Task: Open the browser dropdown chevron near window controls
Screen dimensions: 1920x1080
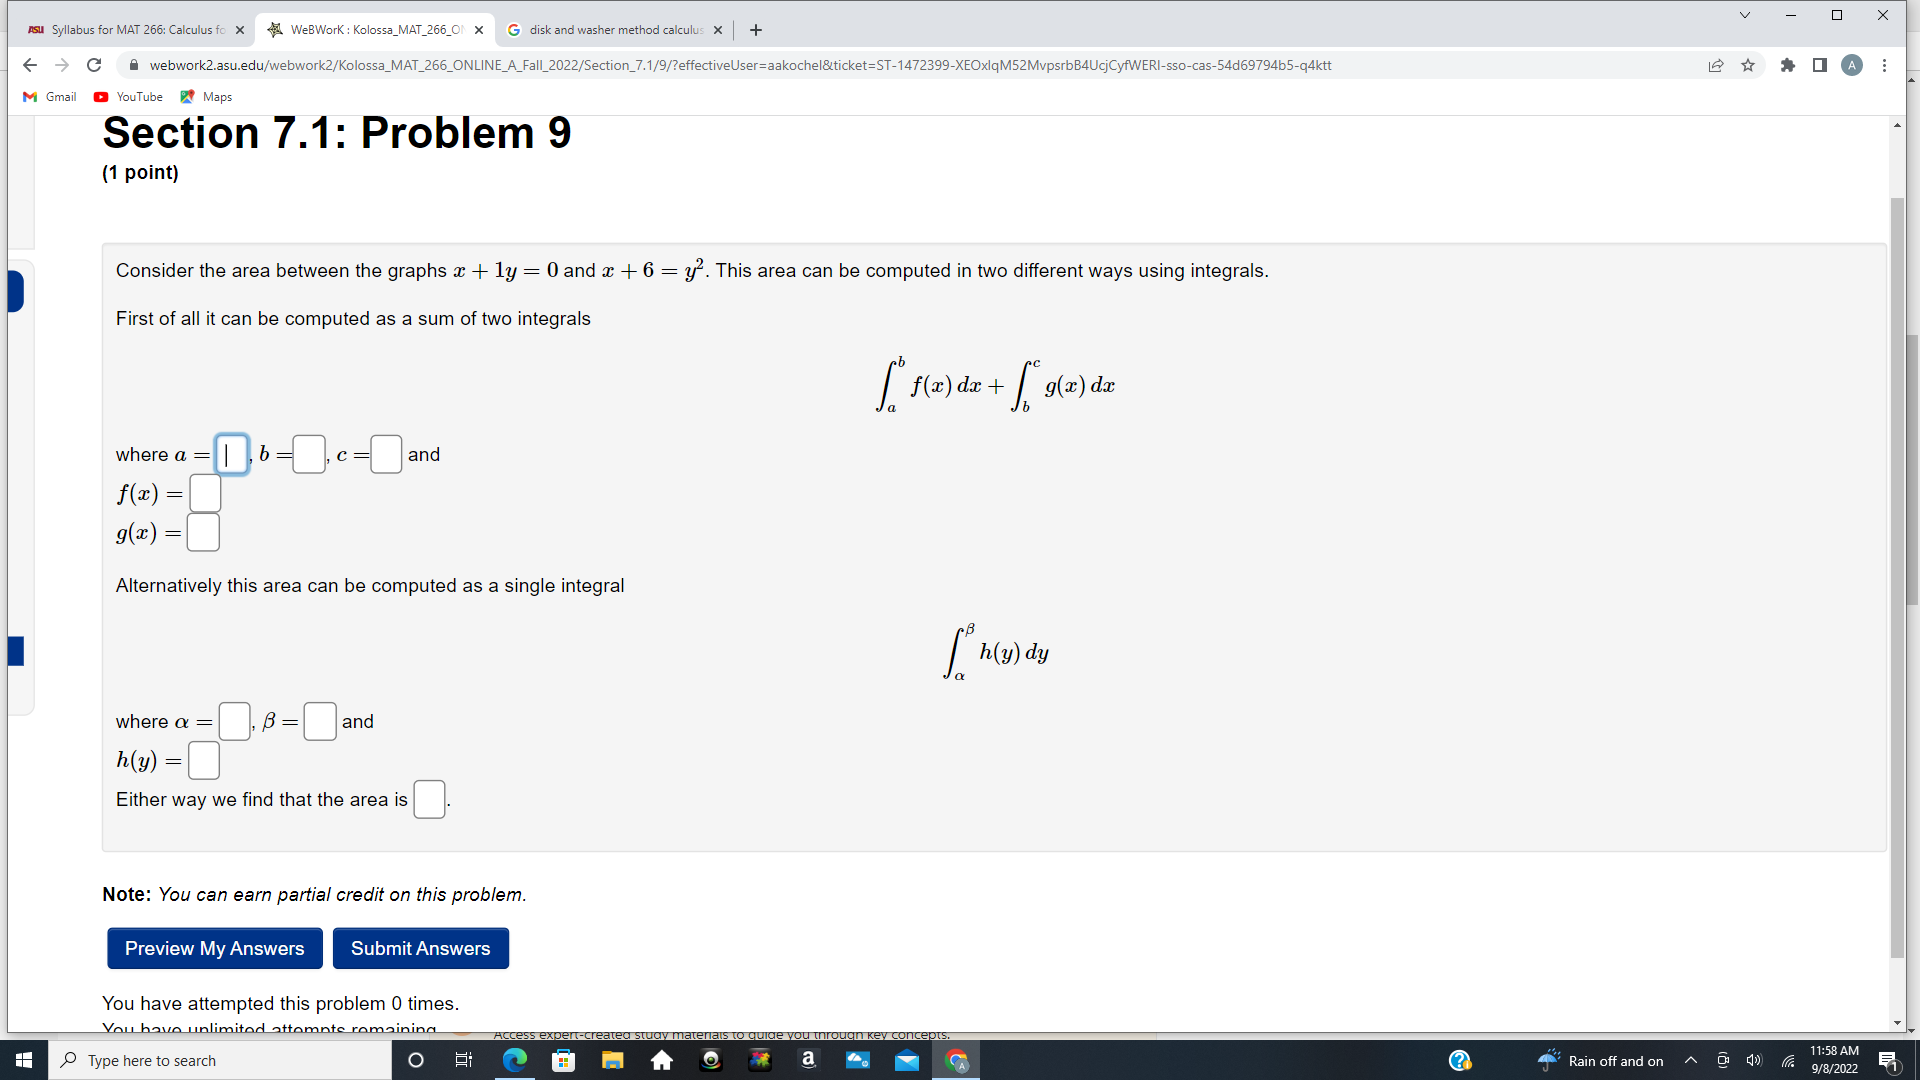Action: [x=1744, y=15]
